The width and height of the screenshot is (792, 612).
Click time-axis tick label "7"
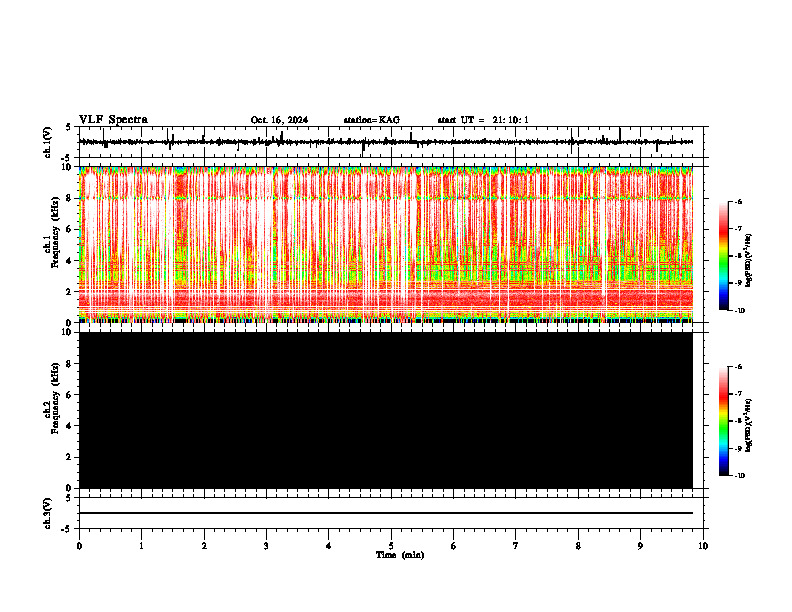(x=516, y=546)
